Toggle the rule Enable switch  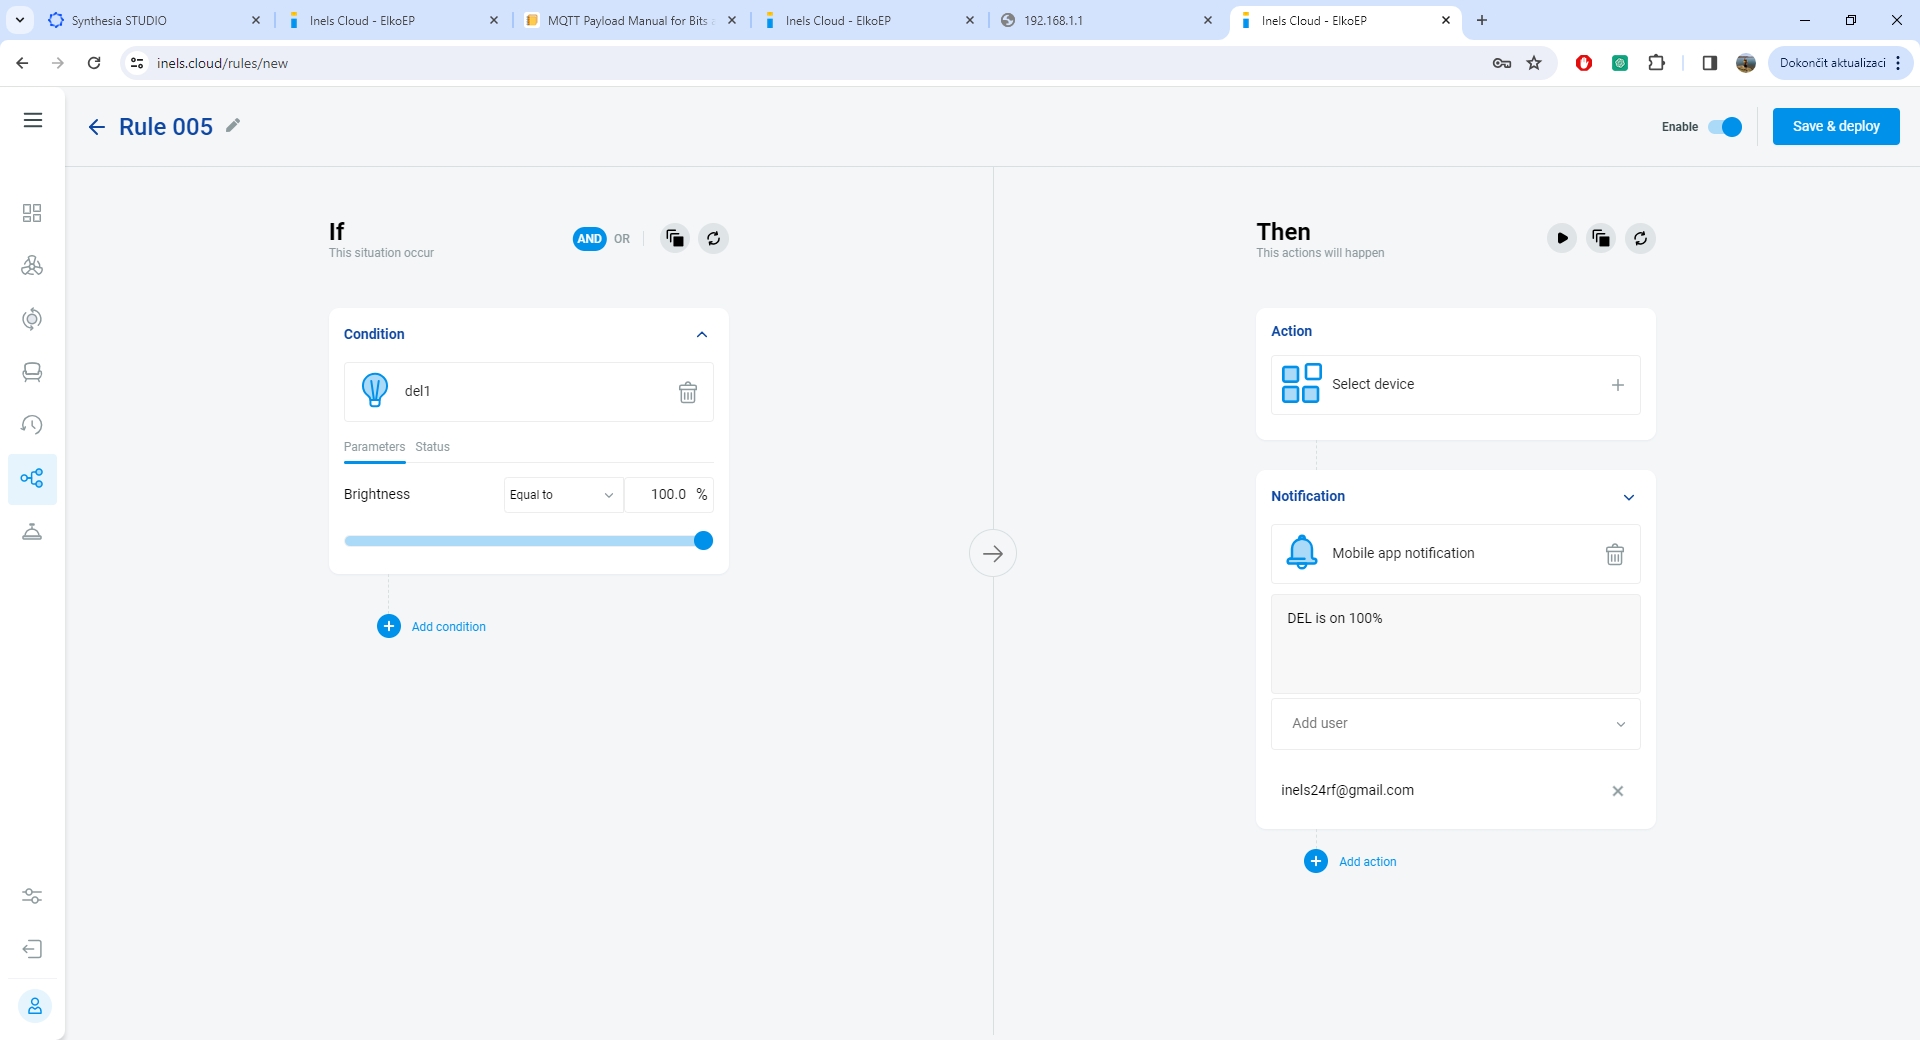pos(1725,127)
